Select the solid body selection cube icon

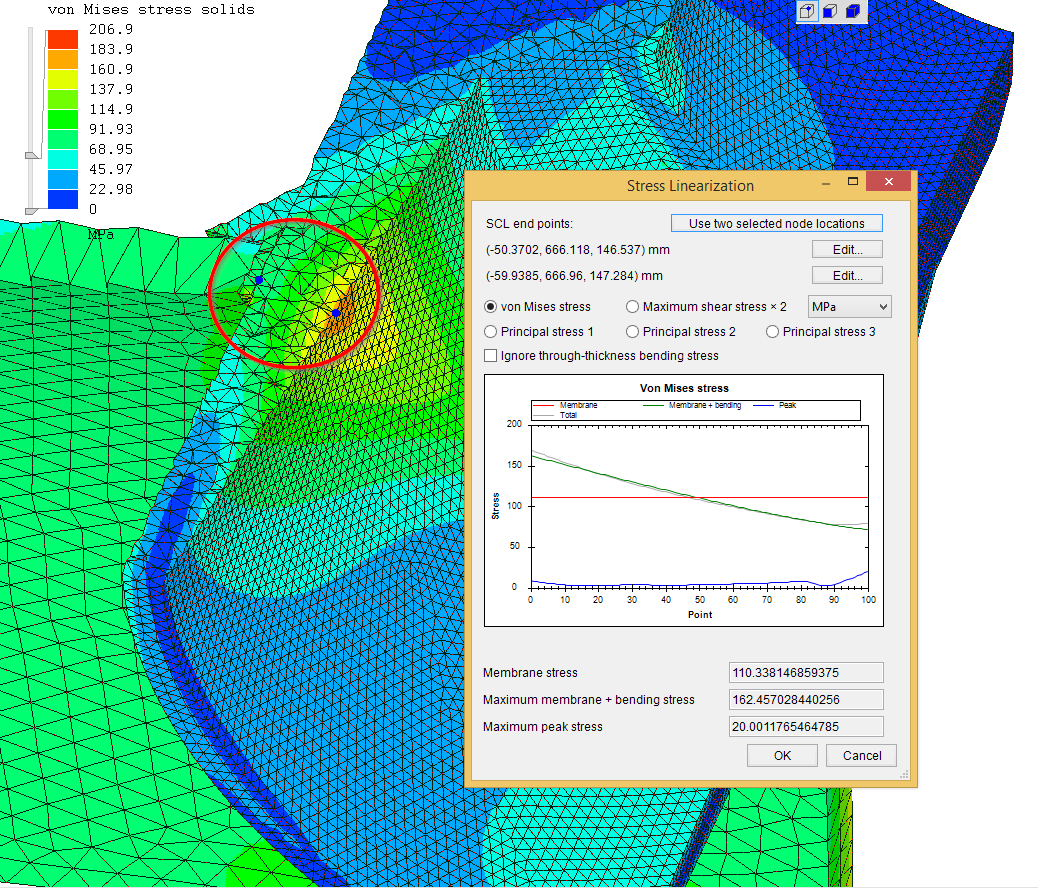tap(853, 11)
